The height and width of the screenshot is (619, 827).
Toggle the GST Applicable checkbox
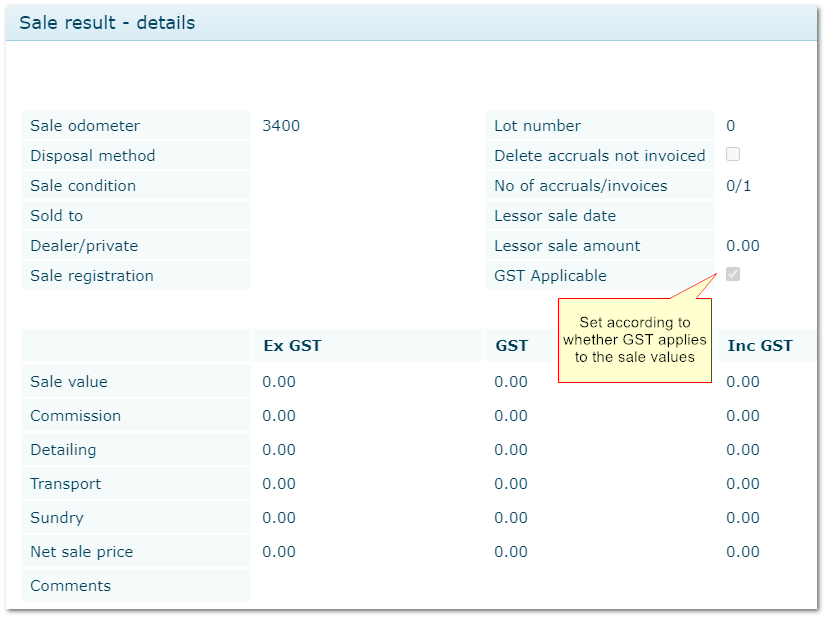[x=733, y=274]
